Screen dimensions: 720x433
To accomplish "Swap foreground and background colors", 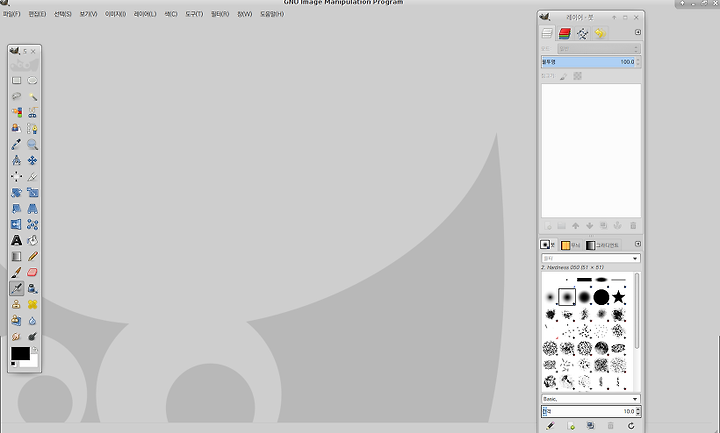I will coord(35,349).
